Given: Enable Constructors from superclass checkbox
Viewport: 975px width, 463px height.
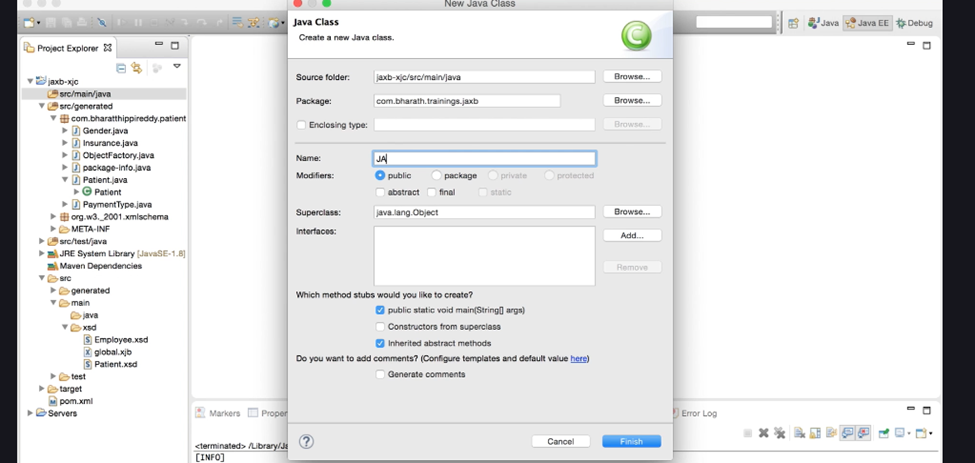Looking at the screenshot, I should coord(380,327).
